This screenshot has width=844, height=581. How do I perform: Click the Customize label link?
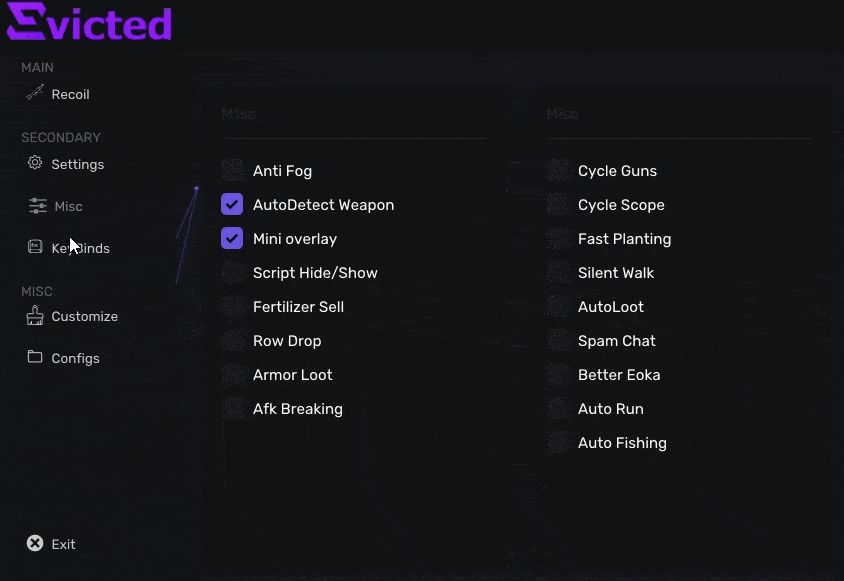[x=84, y=316]
